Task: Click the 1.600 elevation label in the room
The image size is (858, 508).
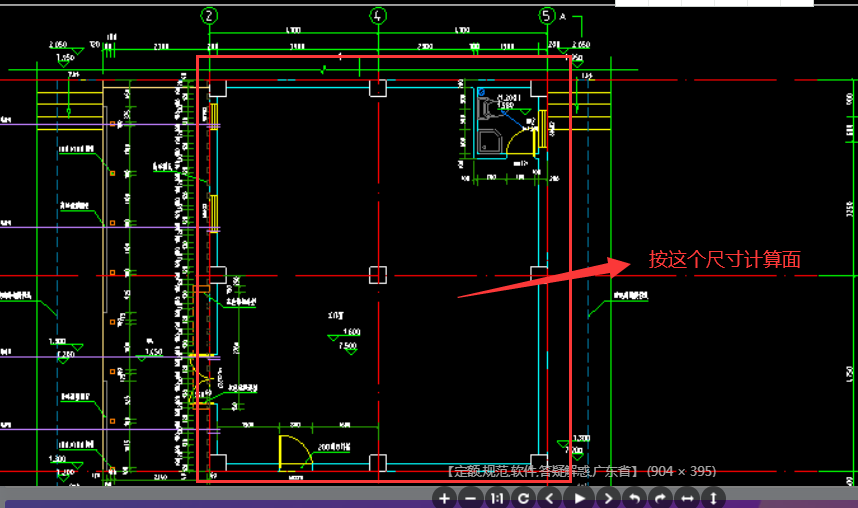Action: point(351,332)
